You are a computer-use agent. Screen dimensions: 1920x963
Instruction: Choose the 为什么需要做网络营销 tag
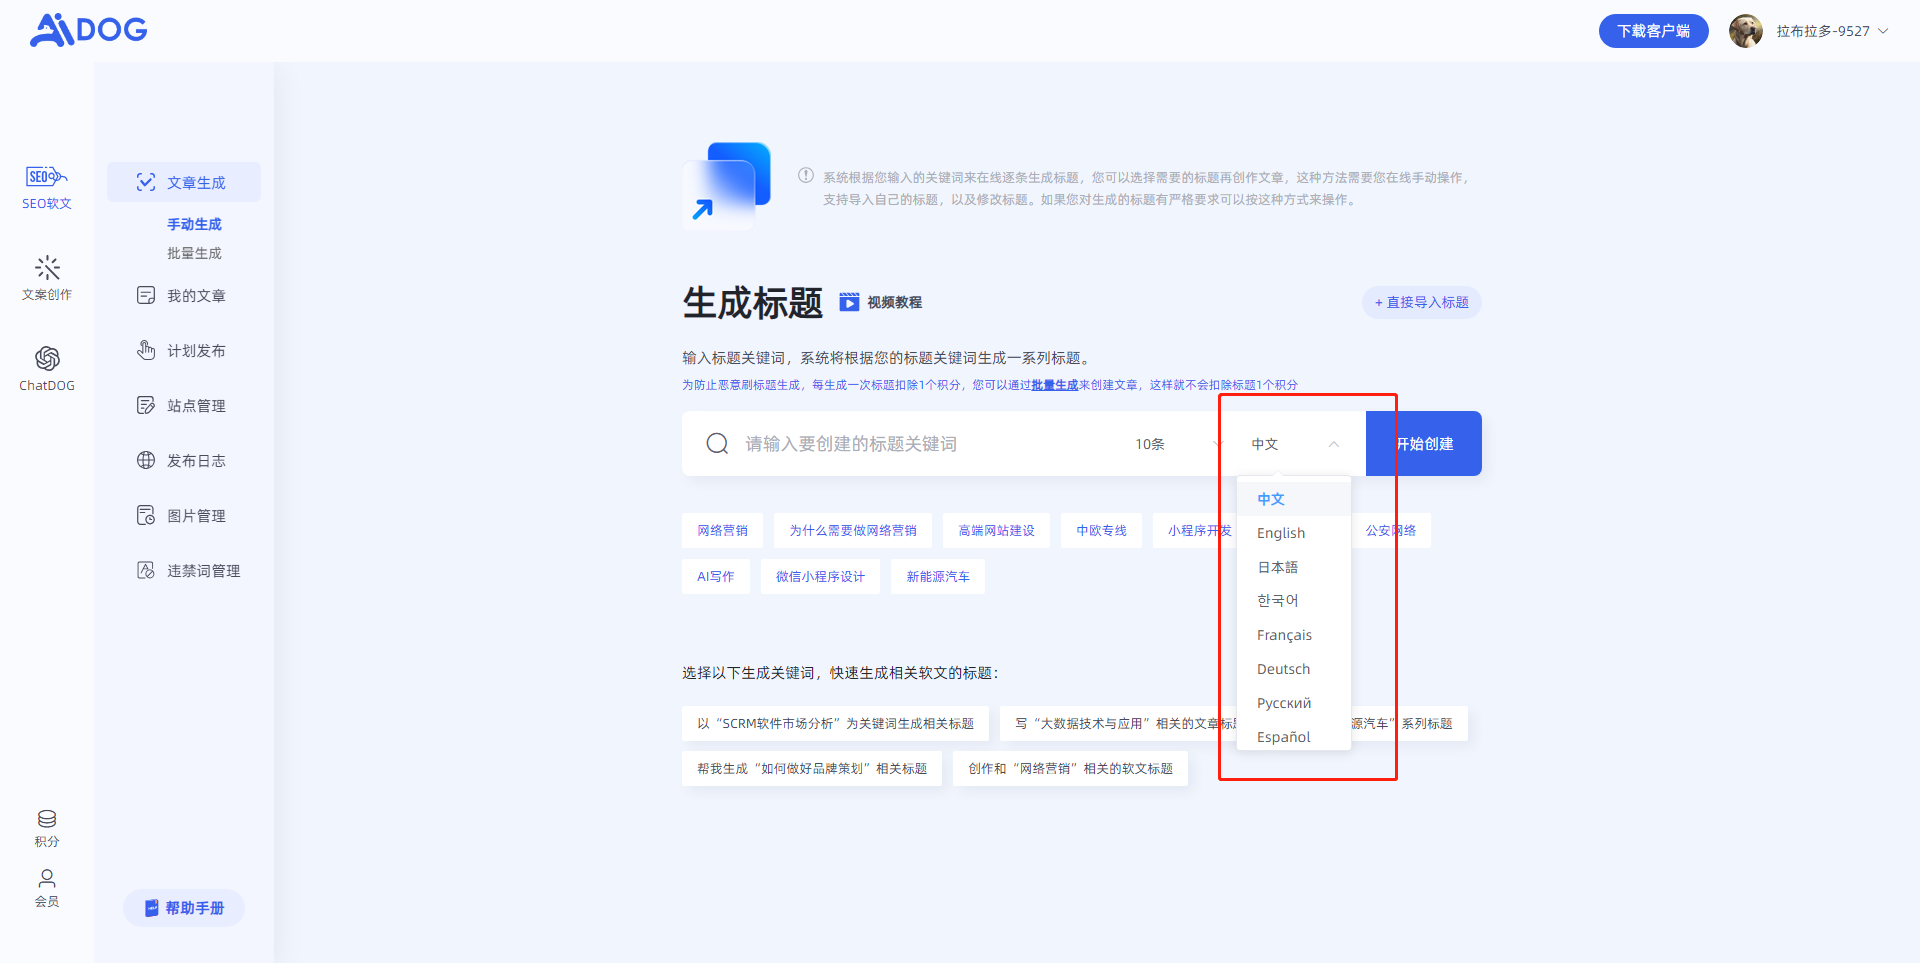pos(853,531)
